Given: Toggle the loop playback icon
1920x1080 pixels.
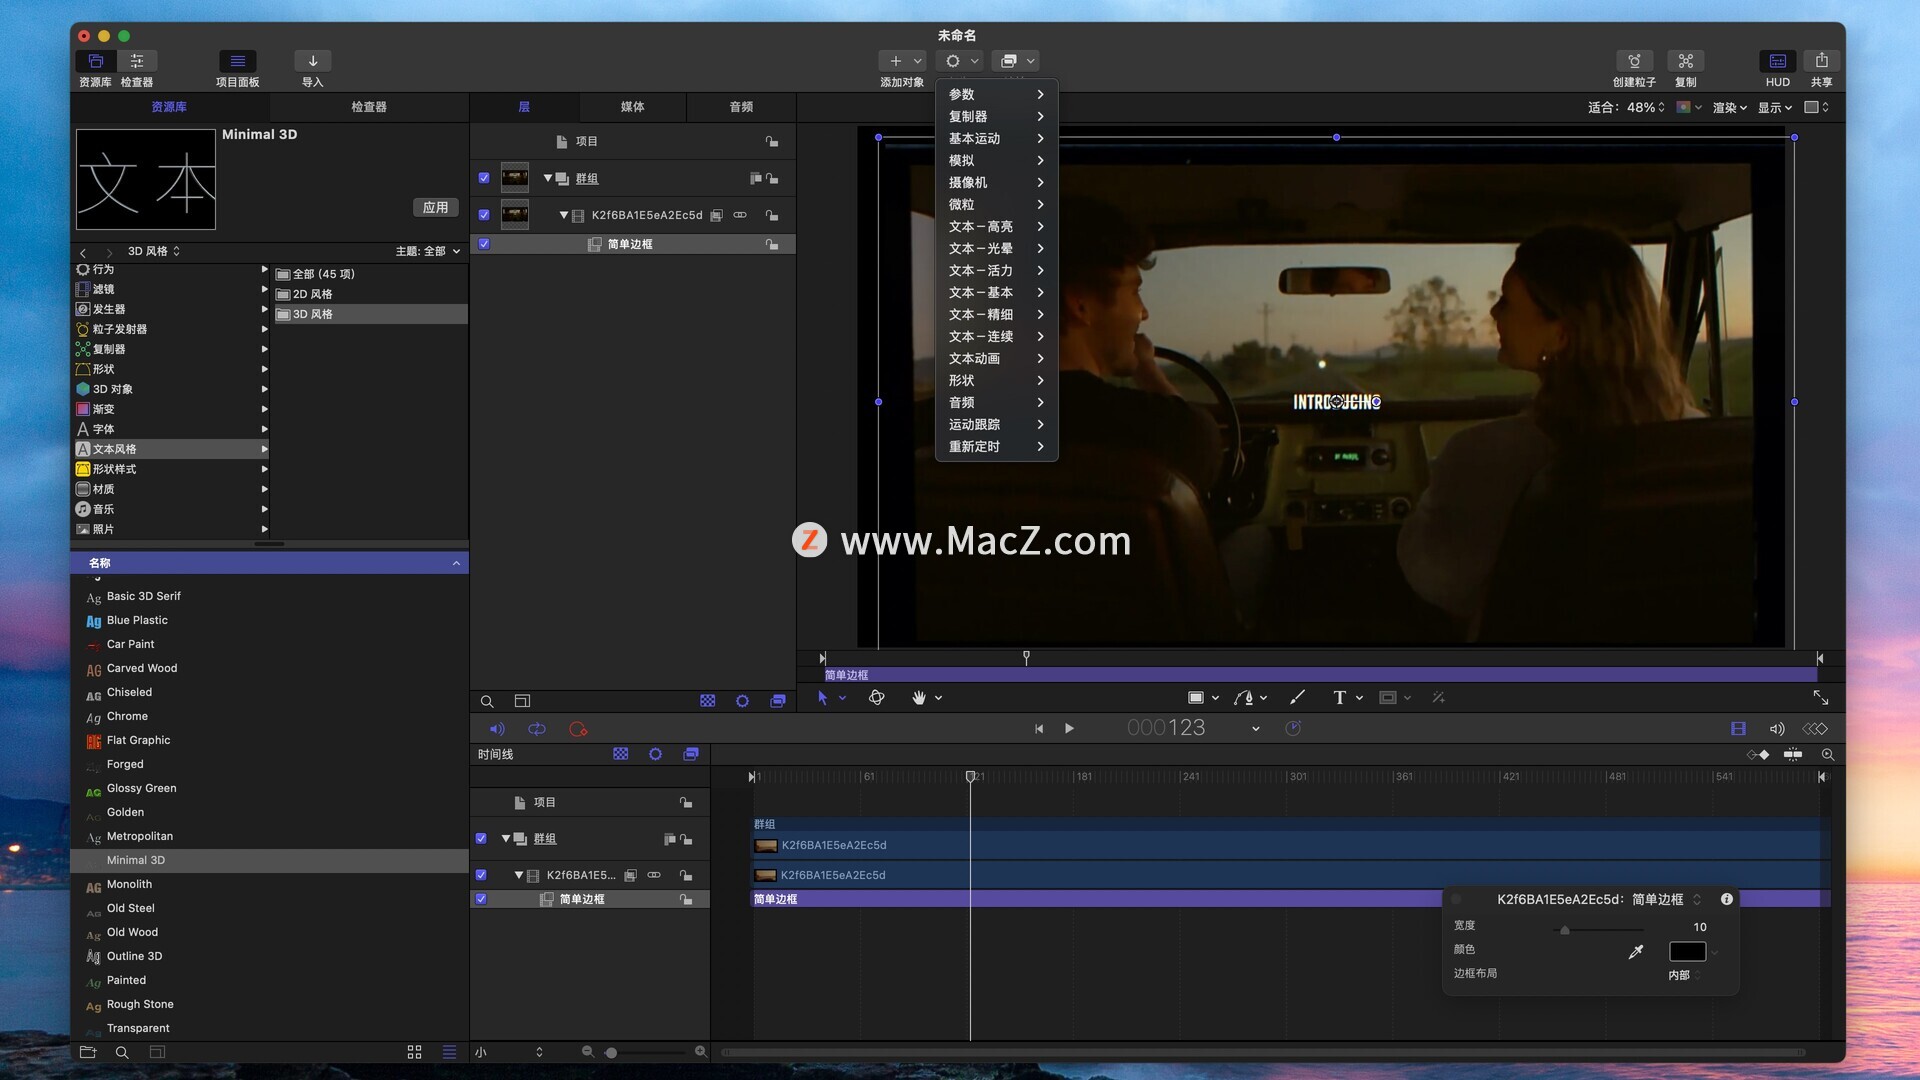Looking at the screenshot, I should [537, 729].
